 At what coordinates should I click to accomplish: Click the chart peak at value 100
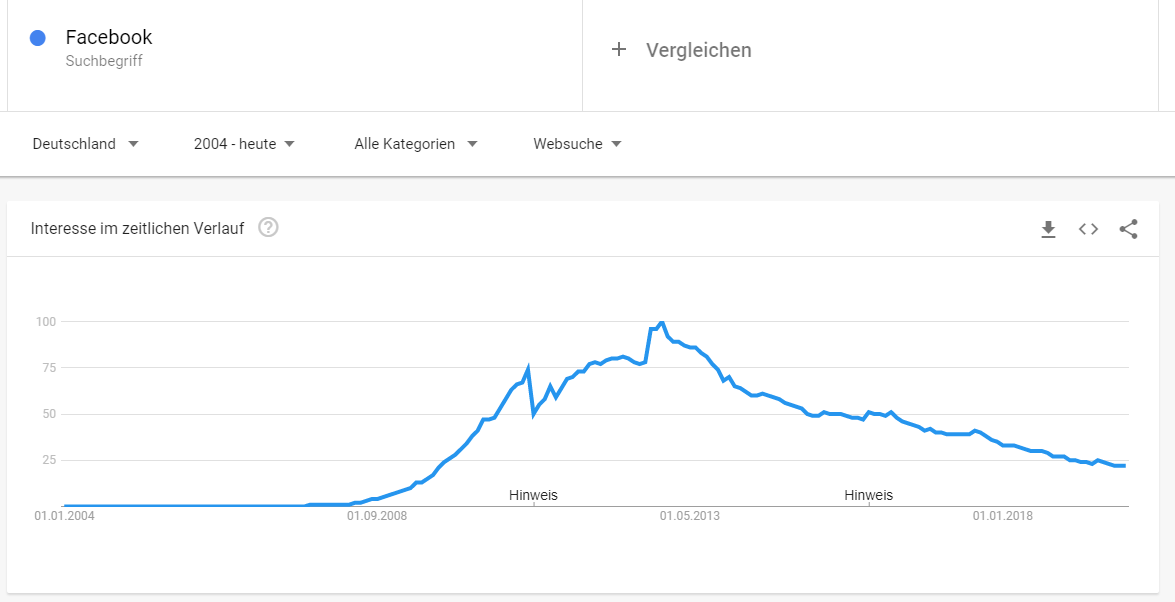tap(662, 322)
